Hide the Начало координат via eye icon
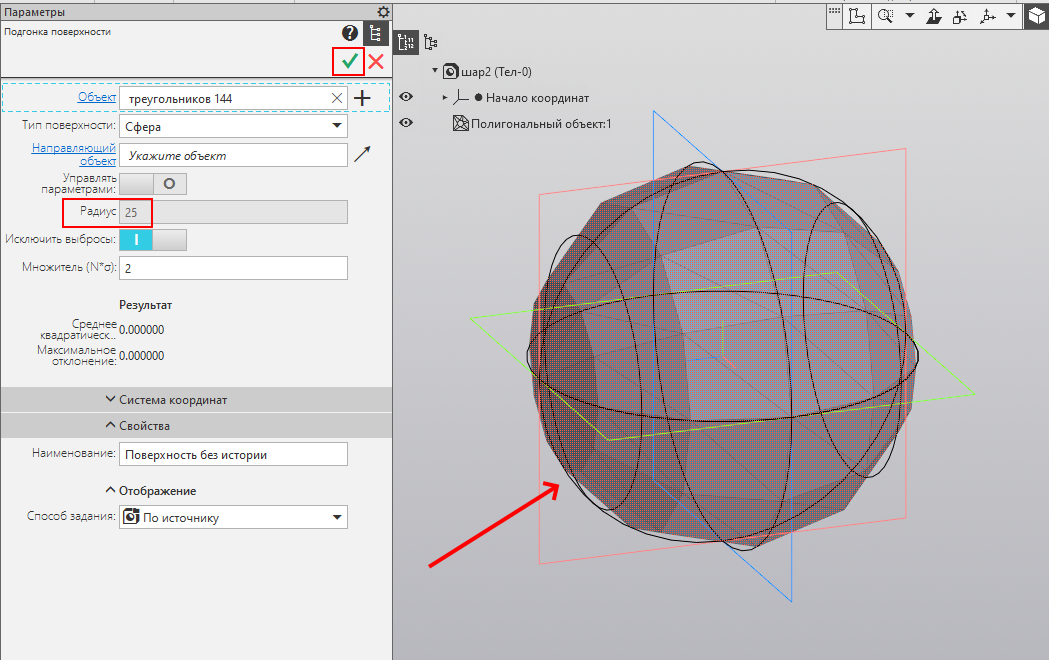Viewport: 1049px width, 660px height. click(406, 97)
